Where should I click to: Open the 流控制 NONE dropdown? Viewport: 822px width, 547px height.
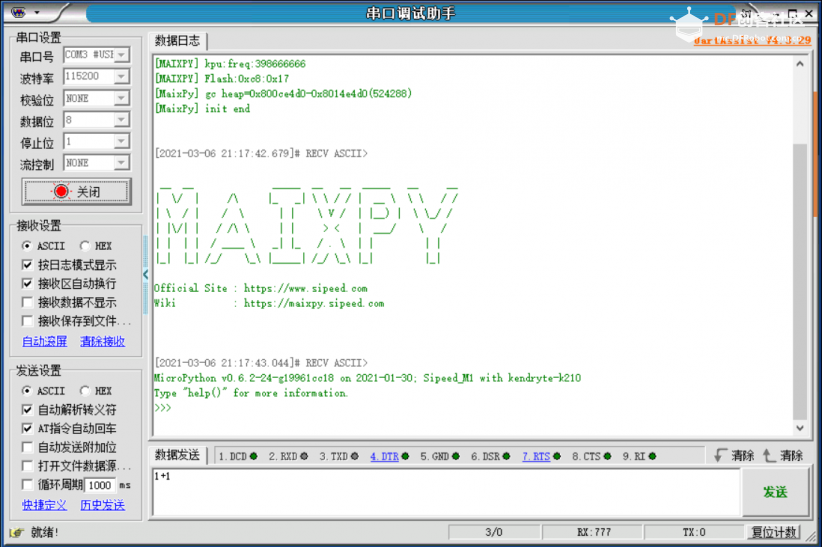122,163
